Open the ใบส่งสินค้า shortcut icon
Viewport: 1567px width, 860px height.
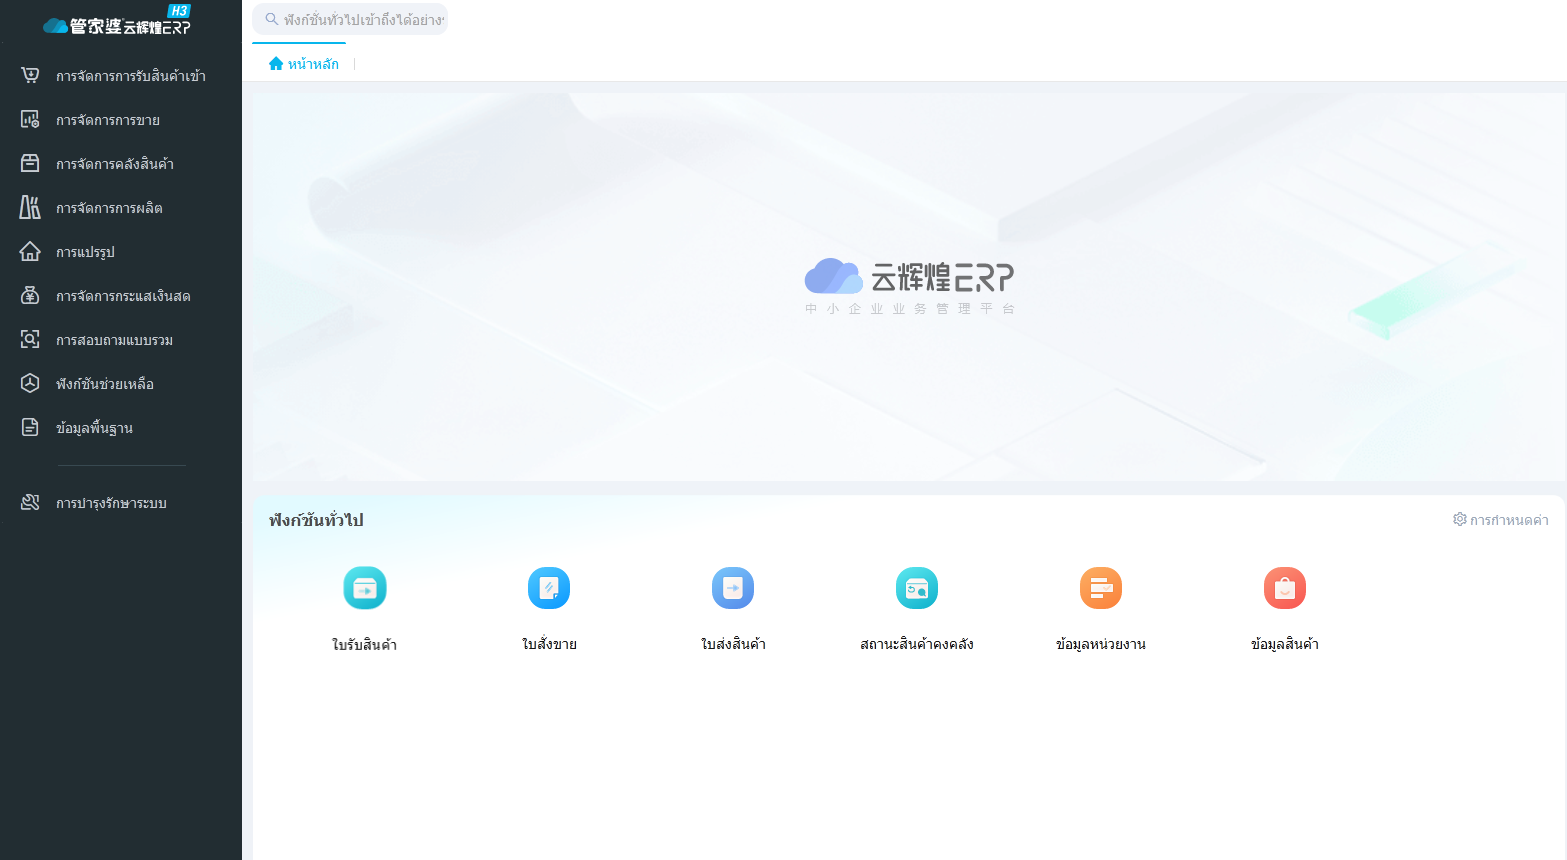(x=733, y=588)
